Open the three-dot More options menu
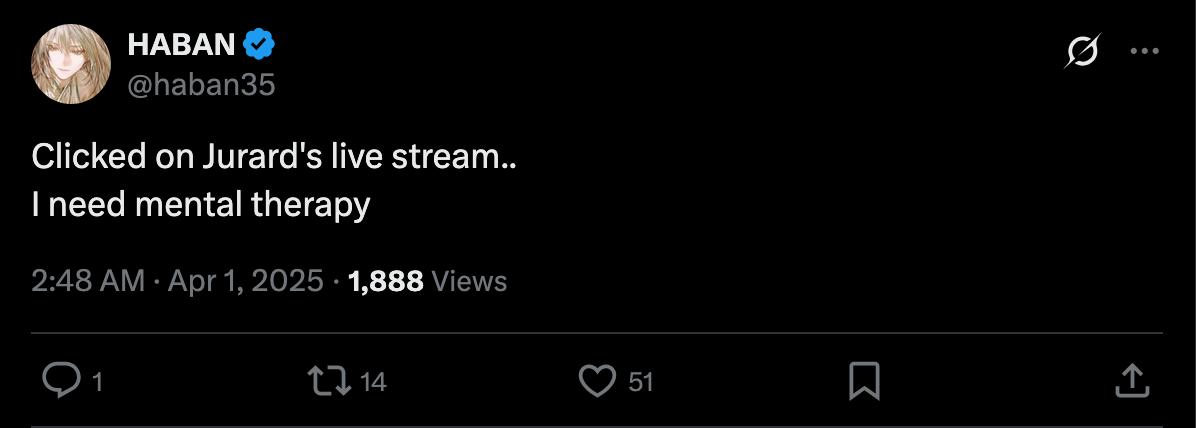Screen dimensions: 1196x428 (1144, 51)
